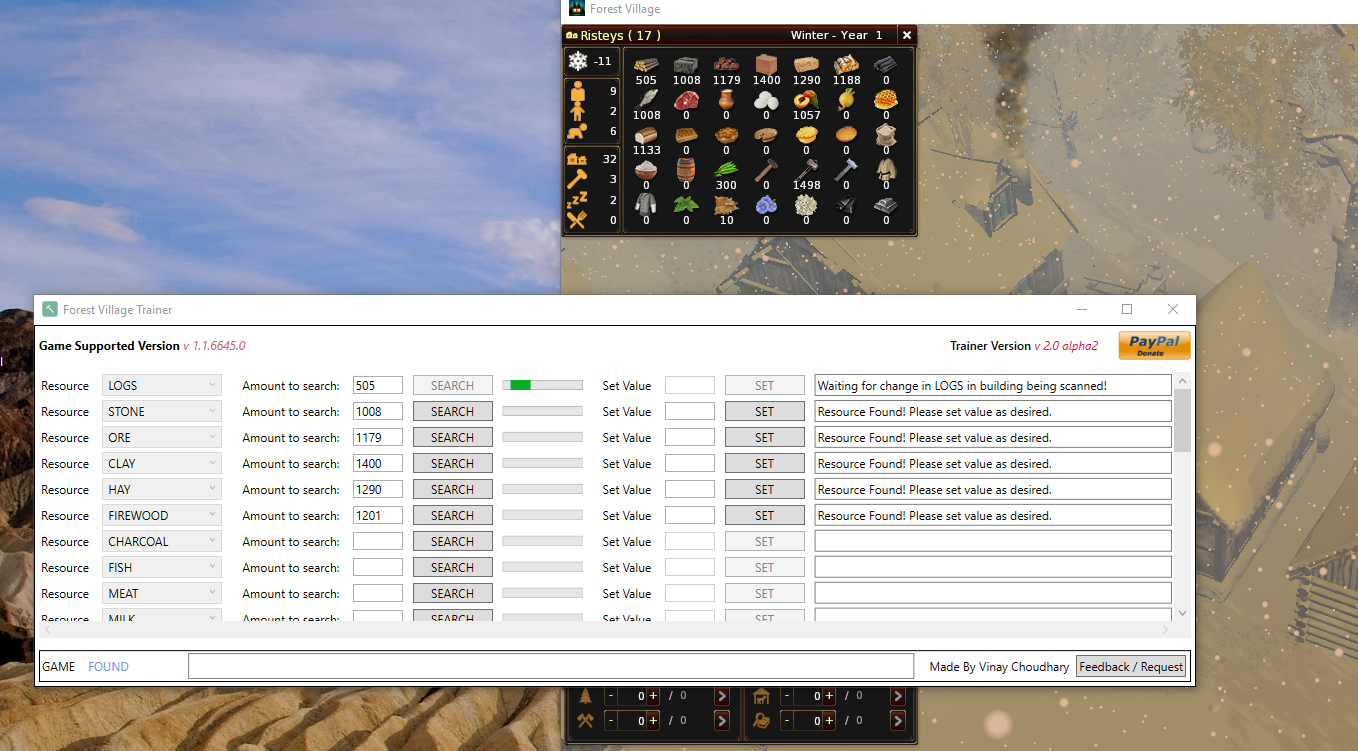Click the stone block icon showing 1008

coord(686,65)
